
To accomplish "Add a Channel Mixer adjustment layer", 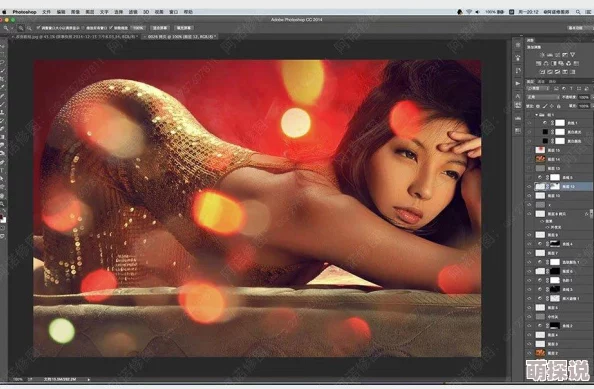I will [x=569, y=63].
